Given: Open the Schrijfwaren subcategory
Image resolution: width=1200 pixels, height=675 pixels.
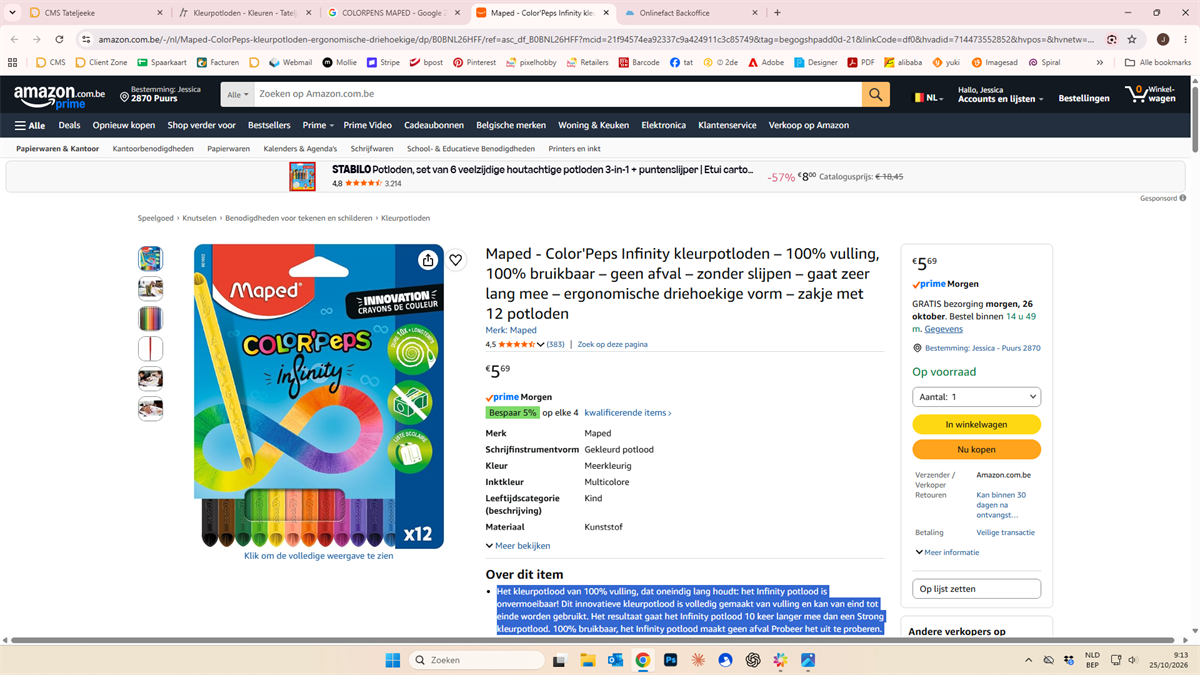Looking at the screenshot, I should [x=372, y=148].
